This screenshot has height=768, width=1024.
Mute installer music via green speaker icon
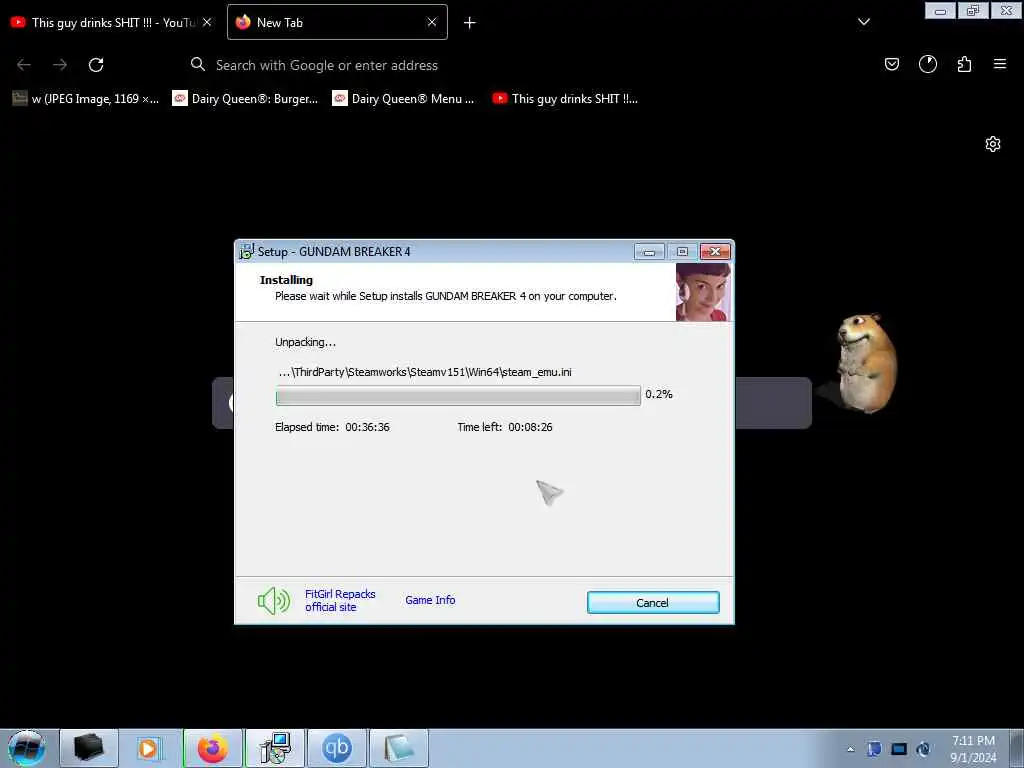(274, 600)
